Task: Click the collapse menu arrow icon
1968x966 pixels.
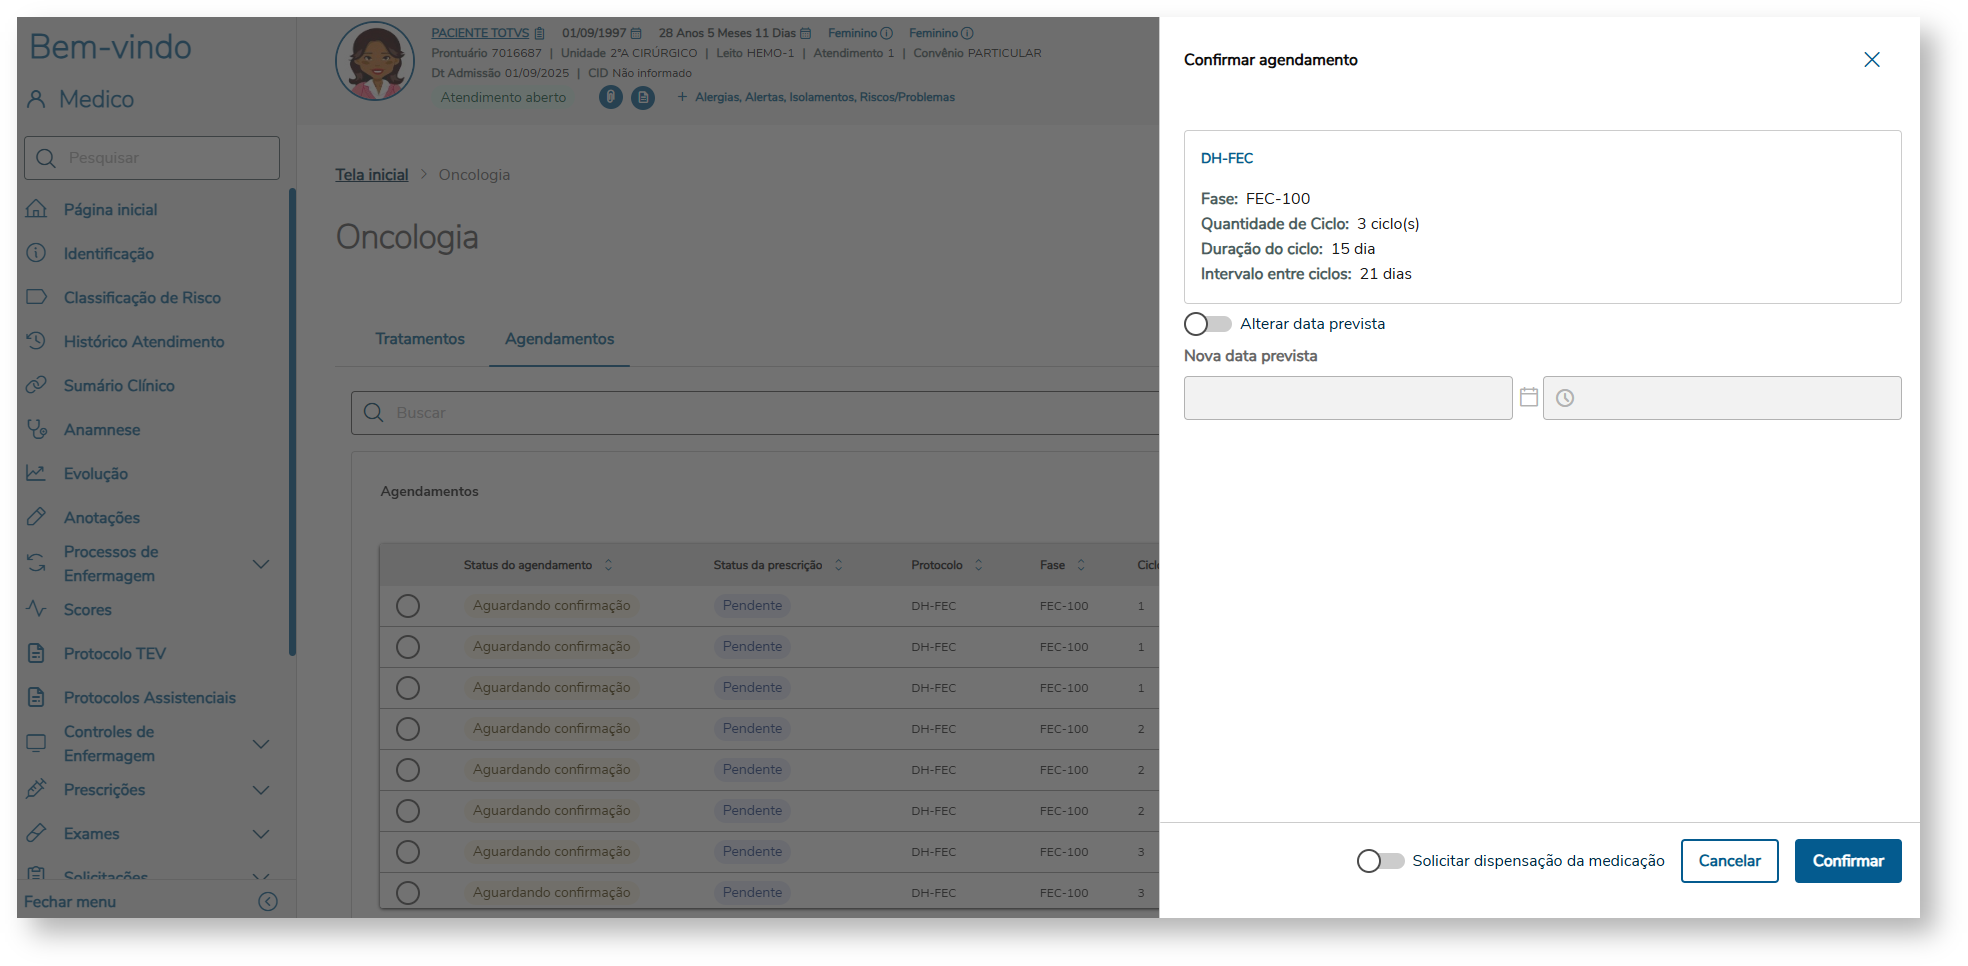Action: click(268, 901)
